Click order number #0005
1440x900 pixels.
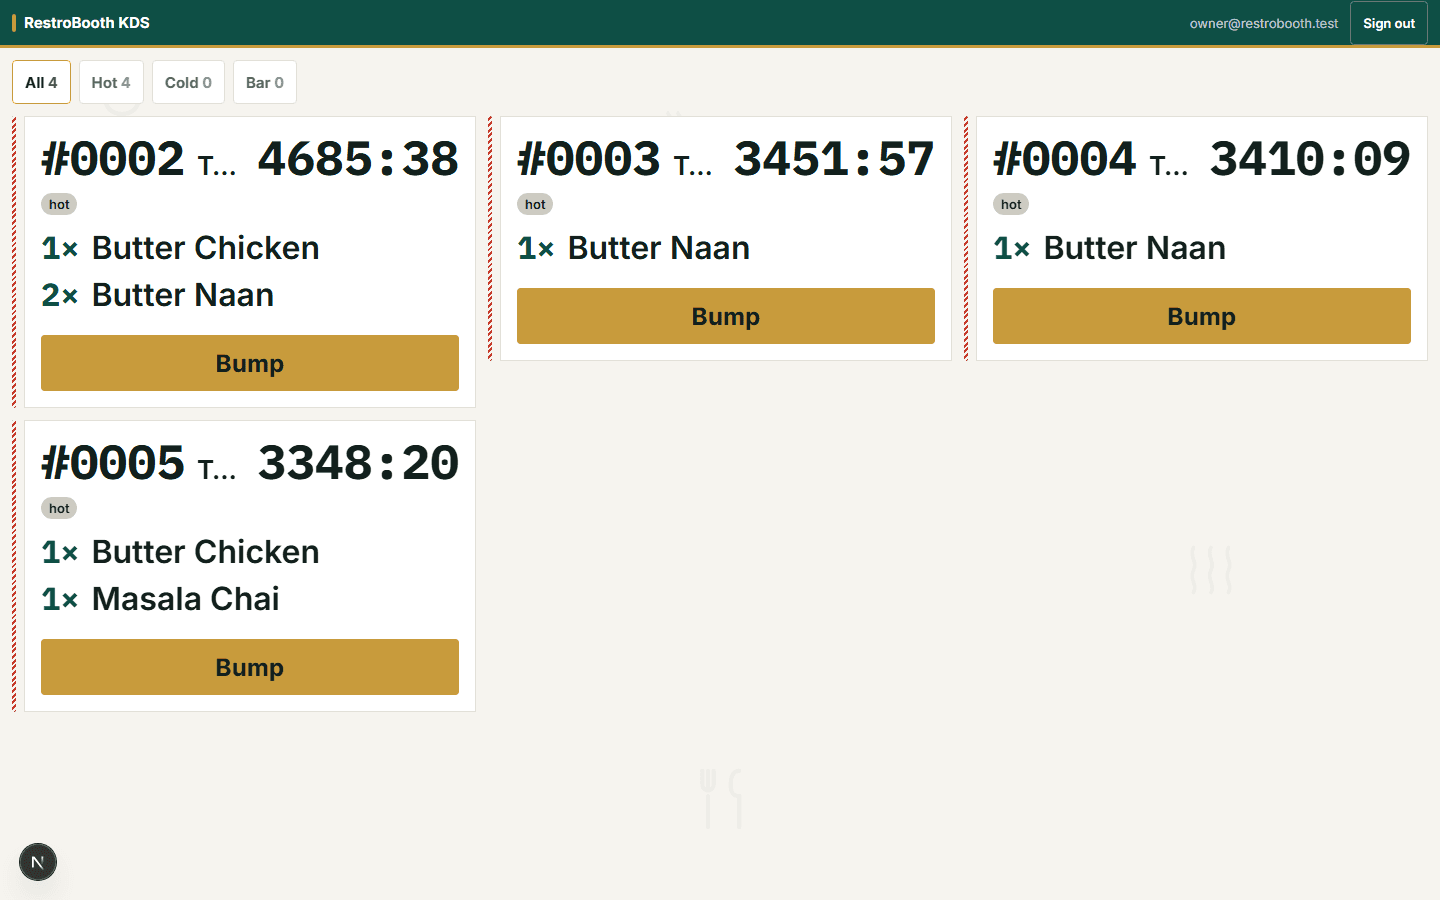click(x=113, y=463)
